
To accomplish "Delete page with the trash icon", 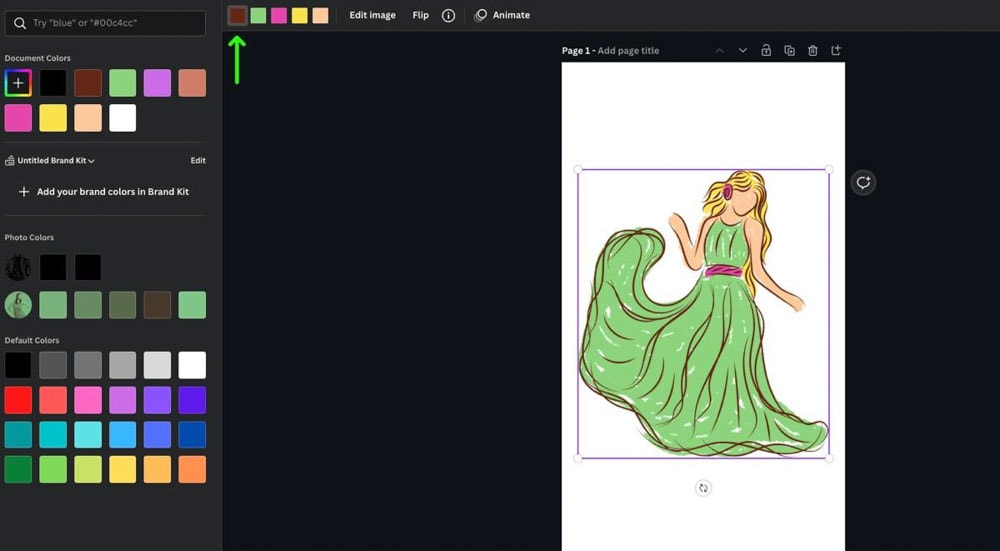I will pos(813,51).
